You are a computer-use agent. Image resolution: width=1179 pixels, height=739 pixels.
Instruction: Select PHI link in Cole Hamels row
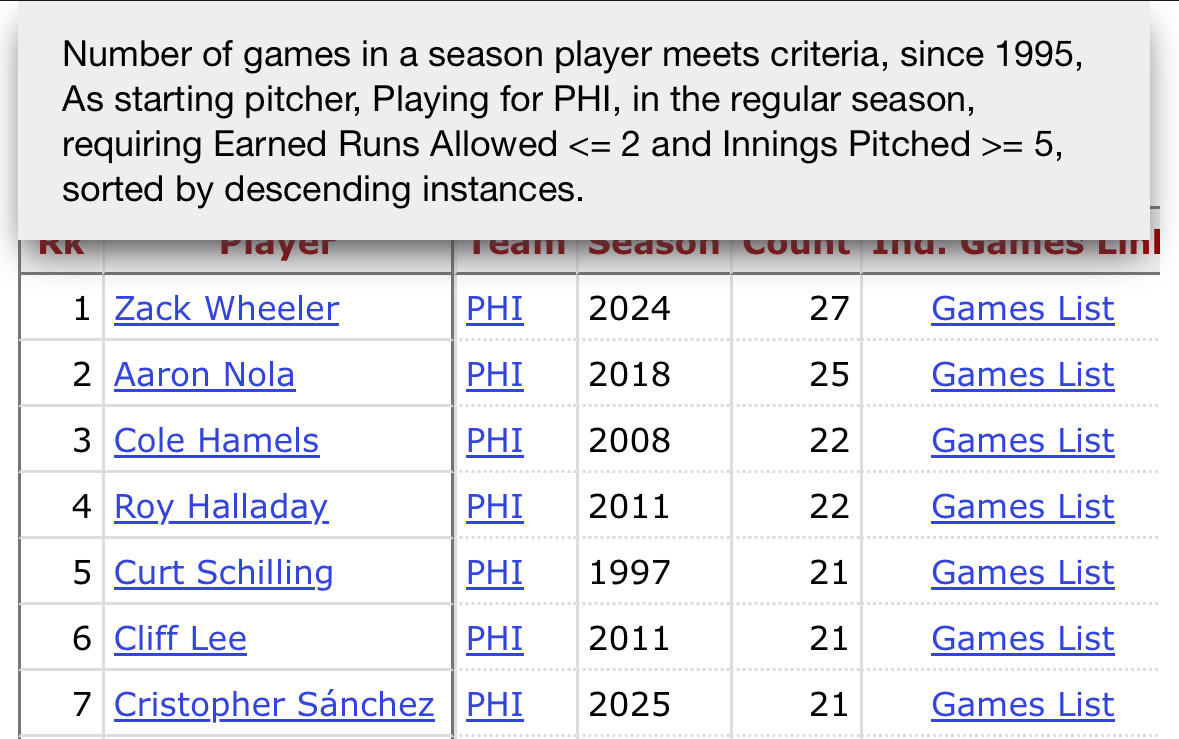(494, 441)
